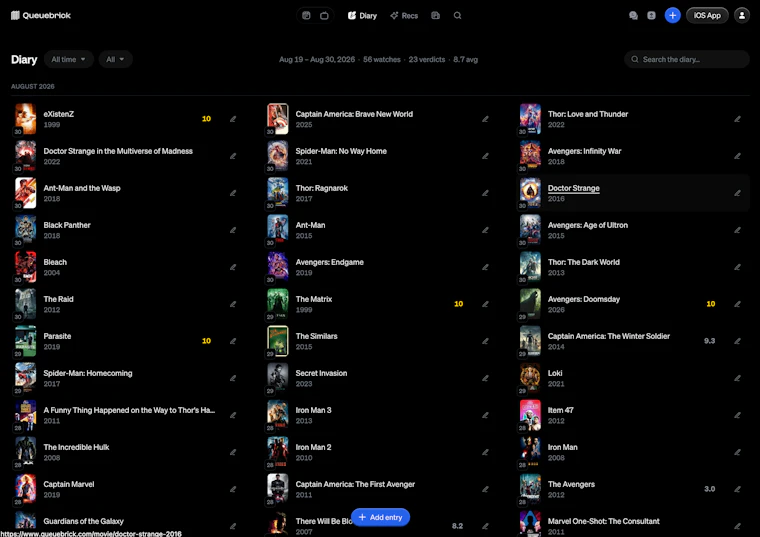Screen dimensions: 760x537
Task: Open the lists icon next to Recs
Action: tap(436, 16)
